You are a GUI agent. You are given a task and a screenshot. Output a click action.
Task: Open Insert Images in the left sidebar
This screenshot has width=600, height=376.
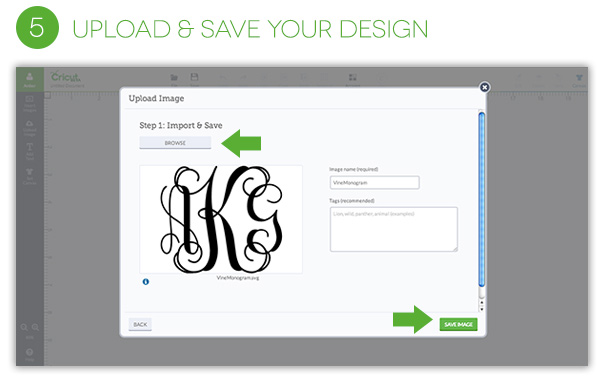click(29, 104)
